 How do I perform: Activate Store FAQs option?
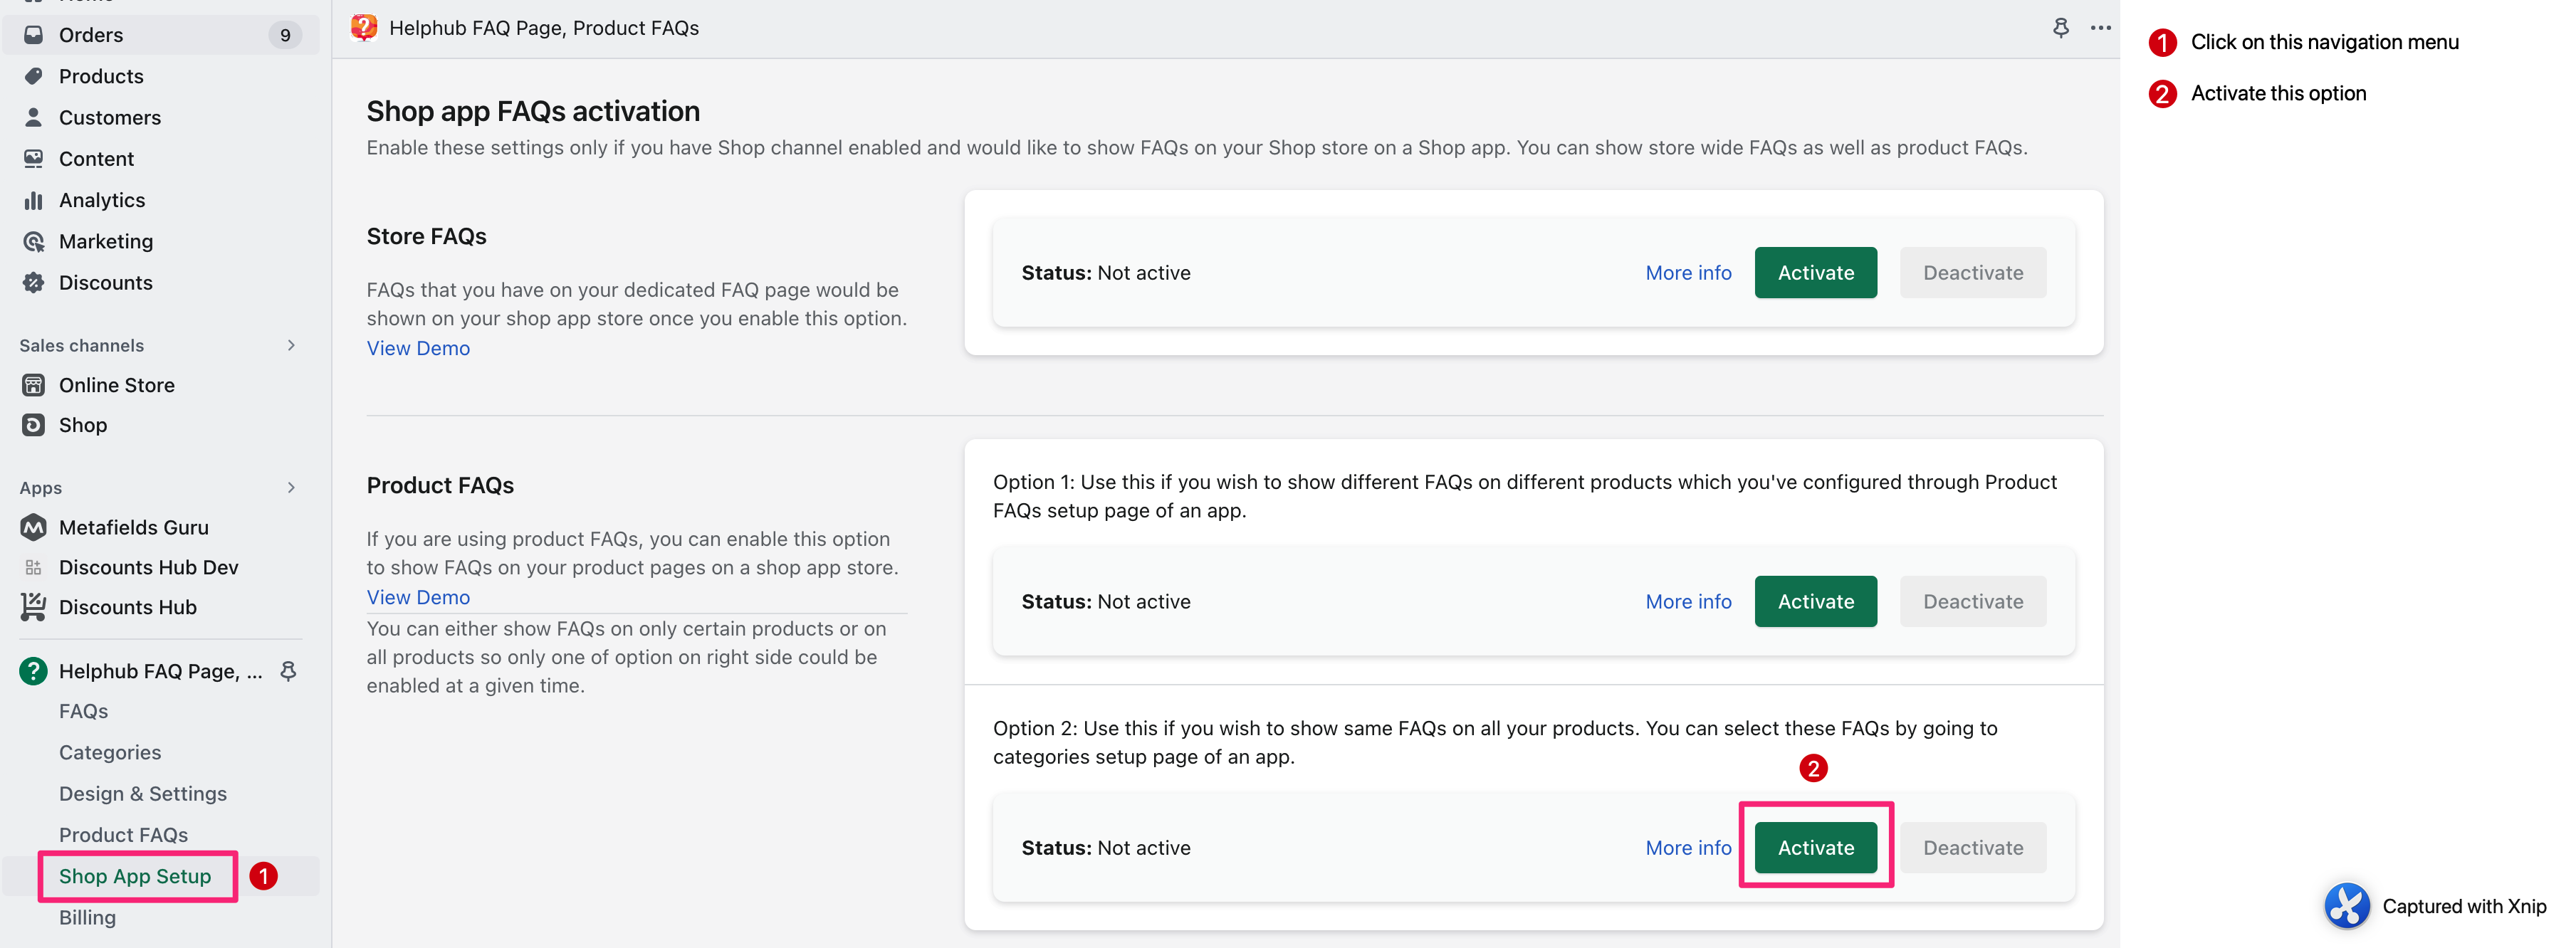click(1815, 273)
